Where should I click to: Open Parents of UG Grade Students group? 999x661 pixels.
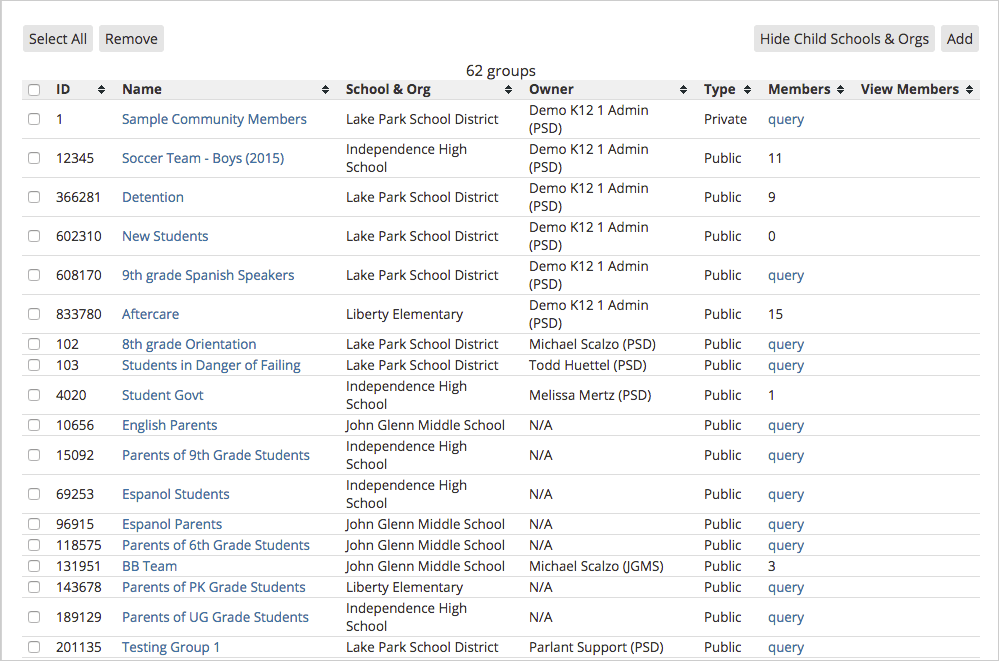(x=215, y=617)
